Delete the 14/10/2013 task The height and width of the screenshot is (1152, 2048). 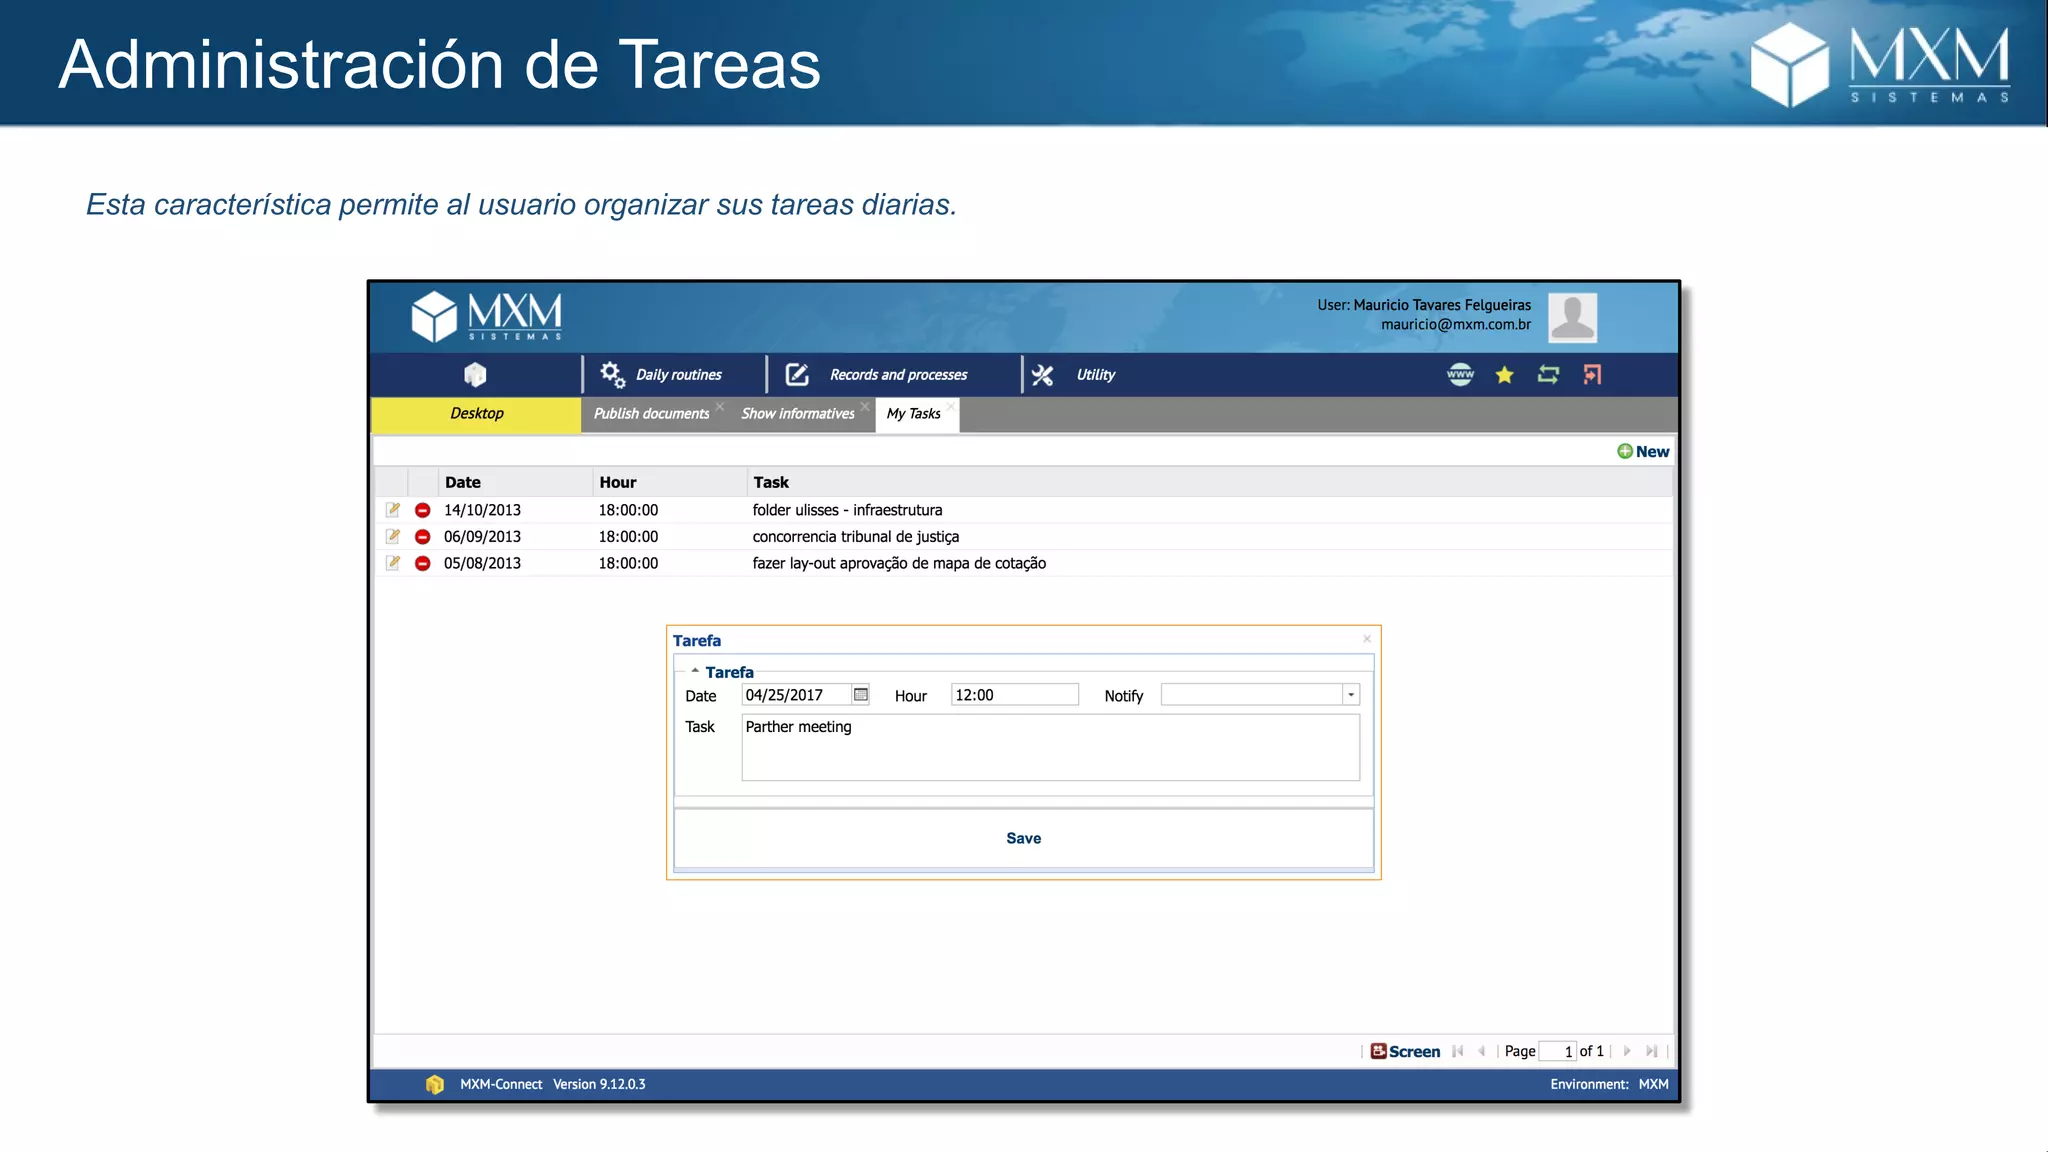point(422,510)
